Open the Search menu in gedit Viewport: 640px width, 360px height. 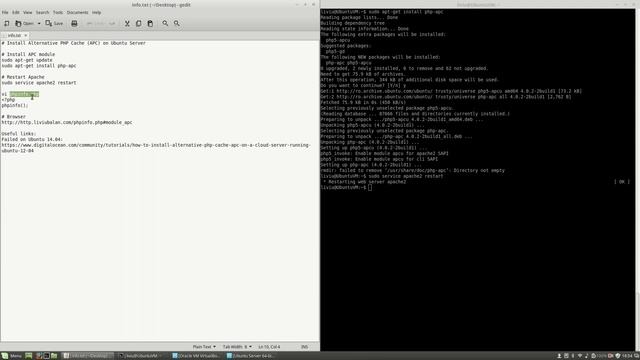(x=42, y=12)
